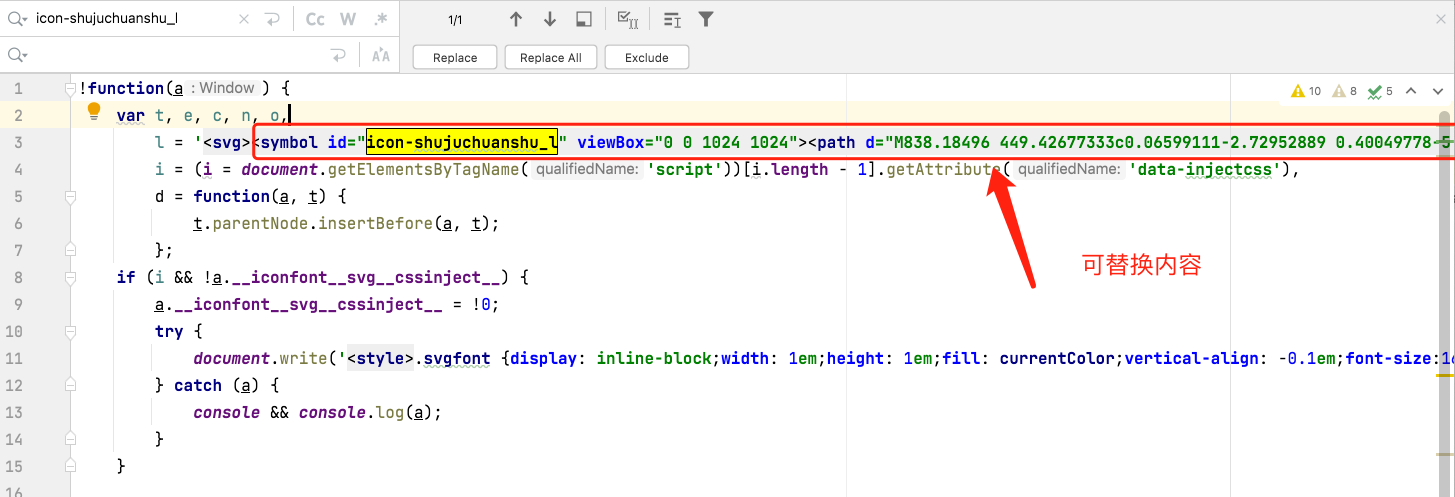Toggle Match Case (Cc) option

coord(315,19)
